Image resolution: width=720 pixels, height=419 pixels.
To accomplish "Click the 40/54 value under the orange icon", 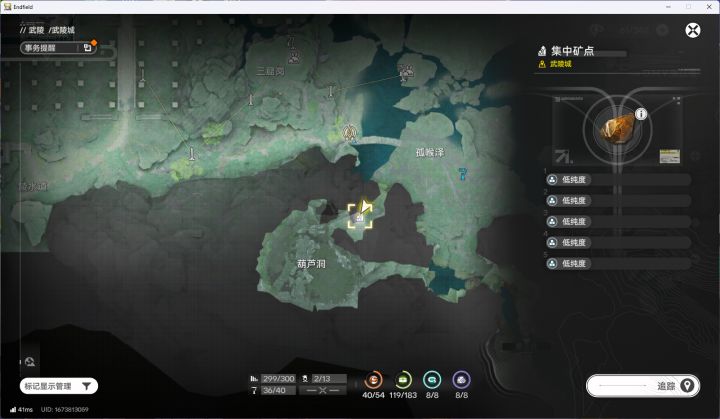I will click(x=373, y=395).
